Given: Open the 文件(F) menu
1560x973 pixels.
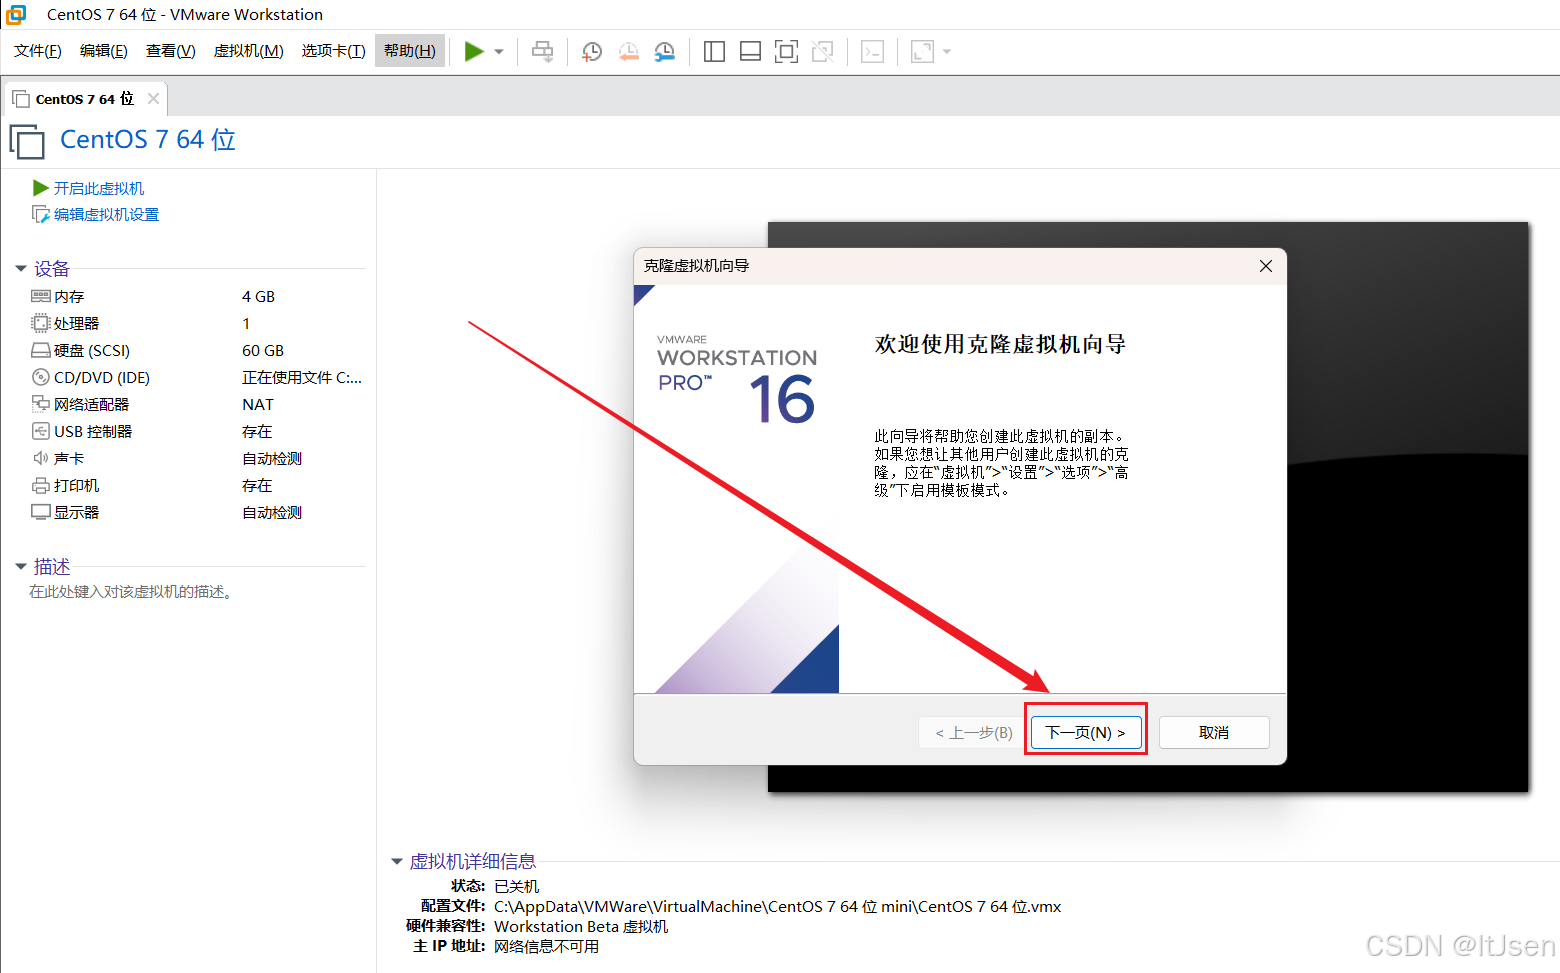Looking at the screenshot, I should click(38, 51).
